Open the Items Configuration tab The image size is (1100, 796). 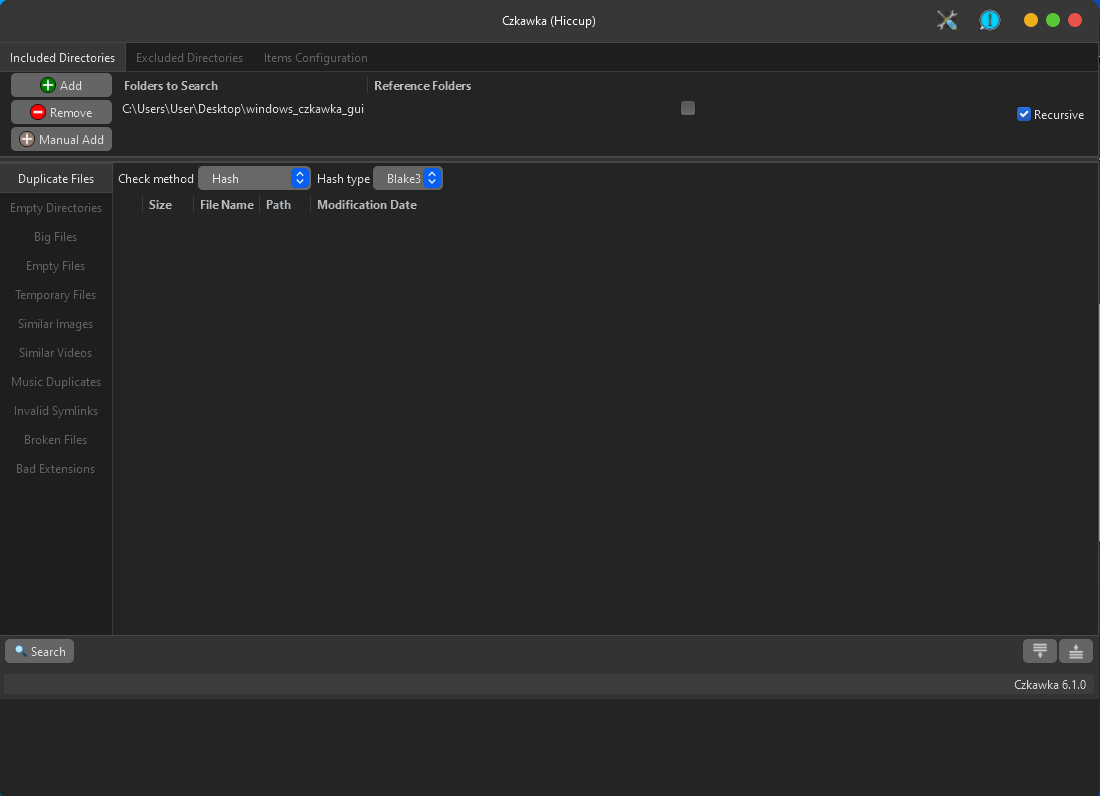pyautogui.click(x=315, y=57)
